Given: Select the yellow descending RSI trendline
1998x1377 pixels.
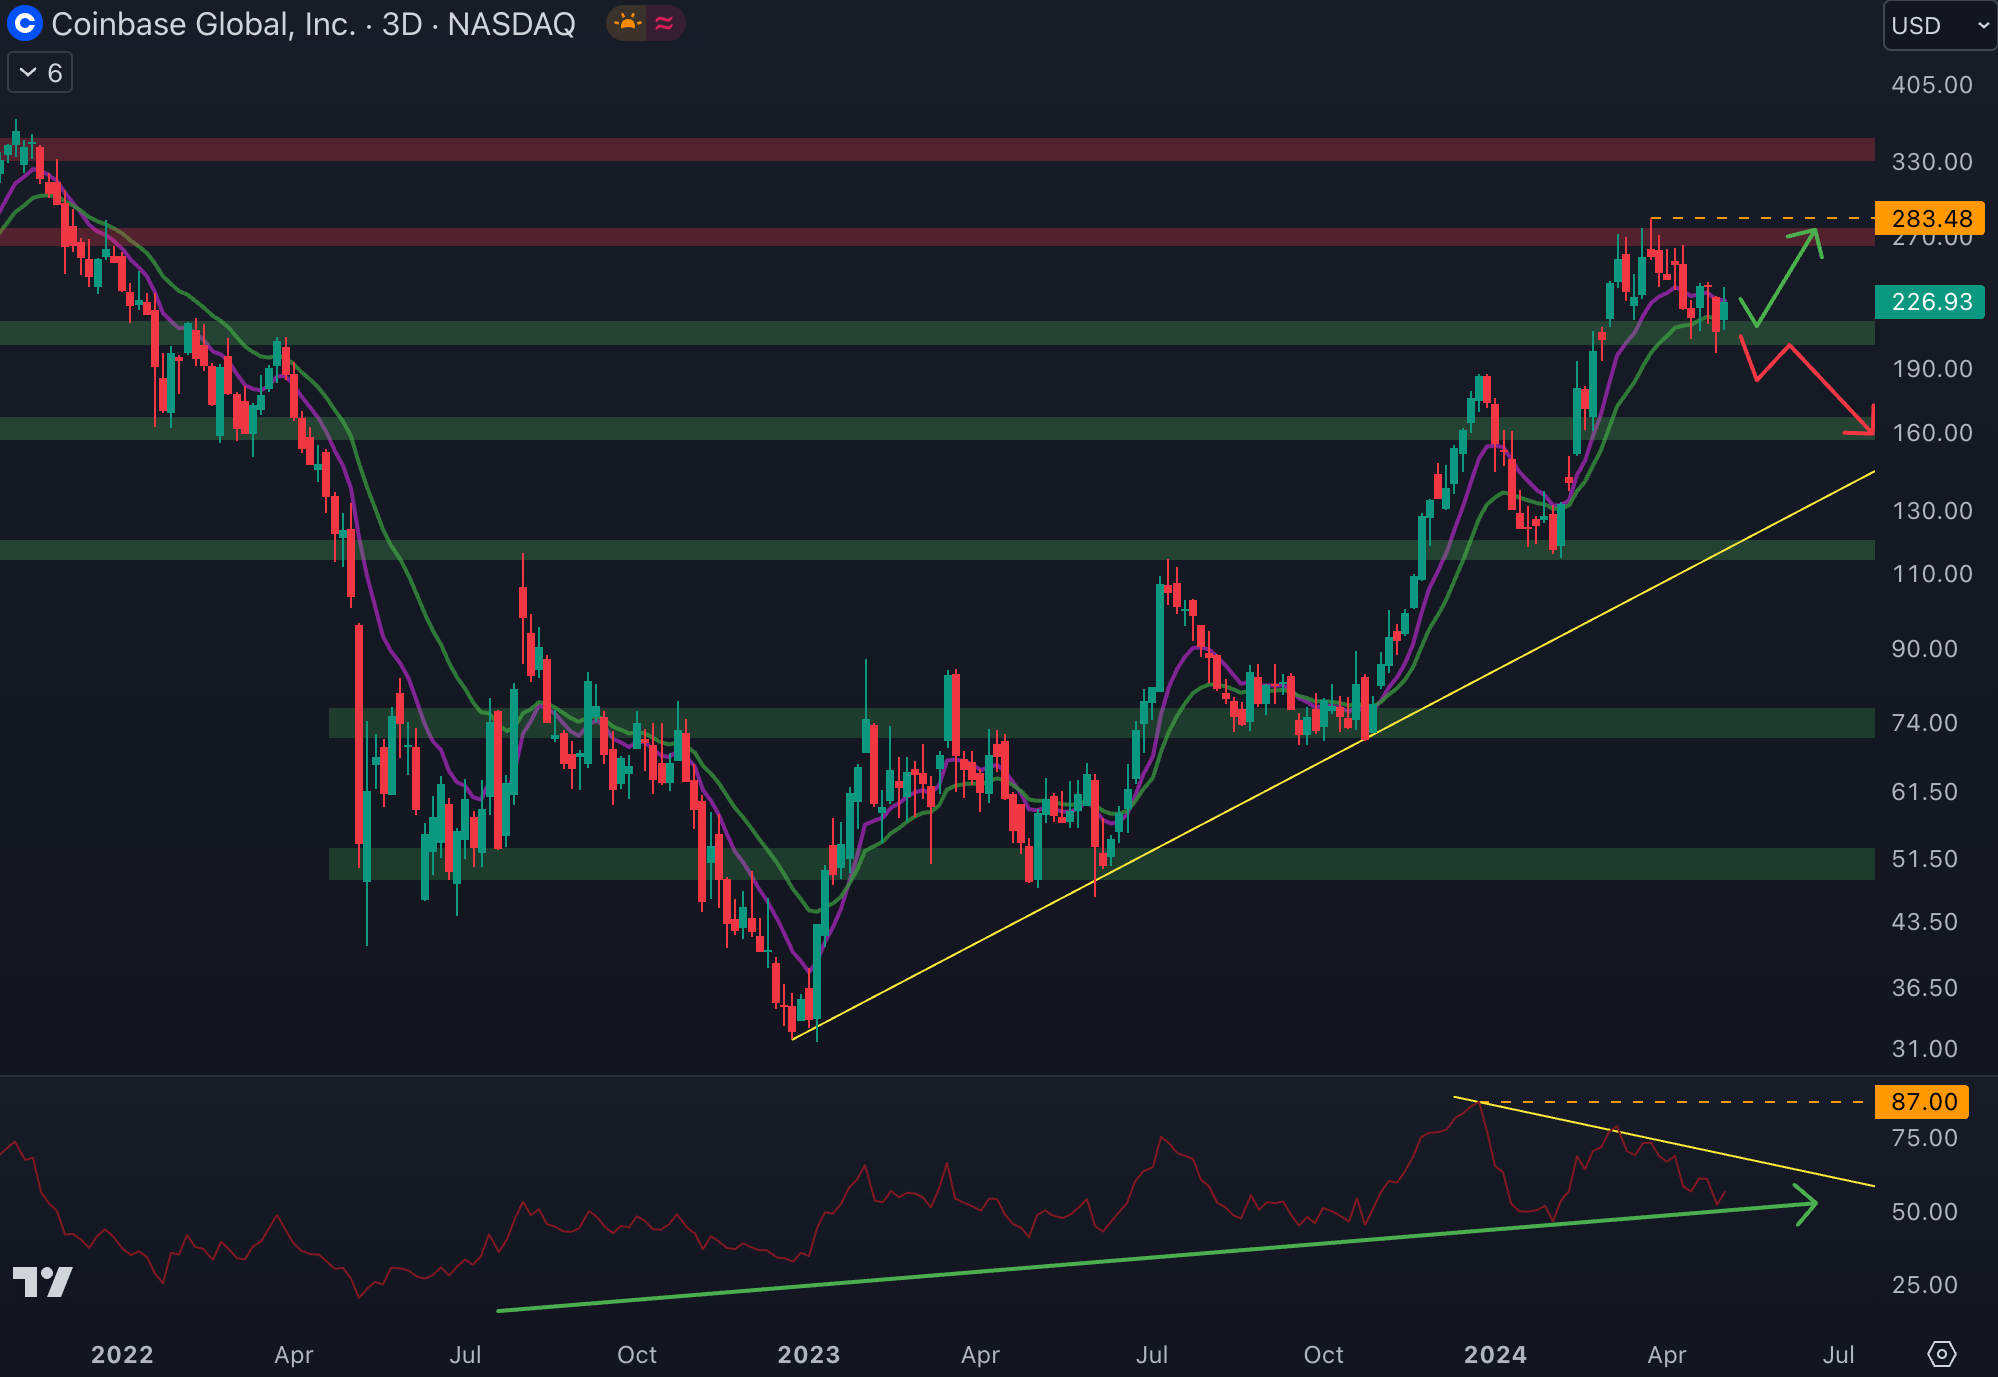Looking at the screenshot, I should (1750, 1160).
